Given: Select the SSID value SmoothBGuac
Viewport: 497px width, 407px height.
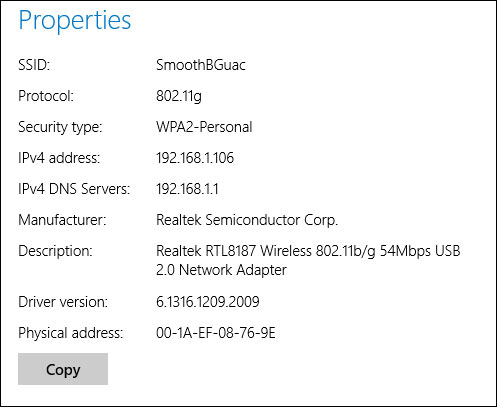Looking at the screenshot, I should coord(201,65).
